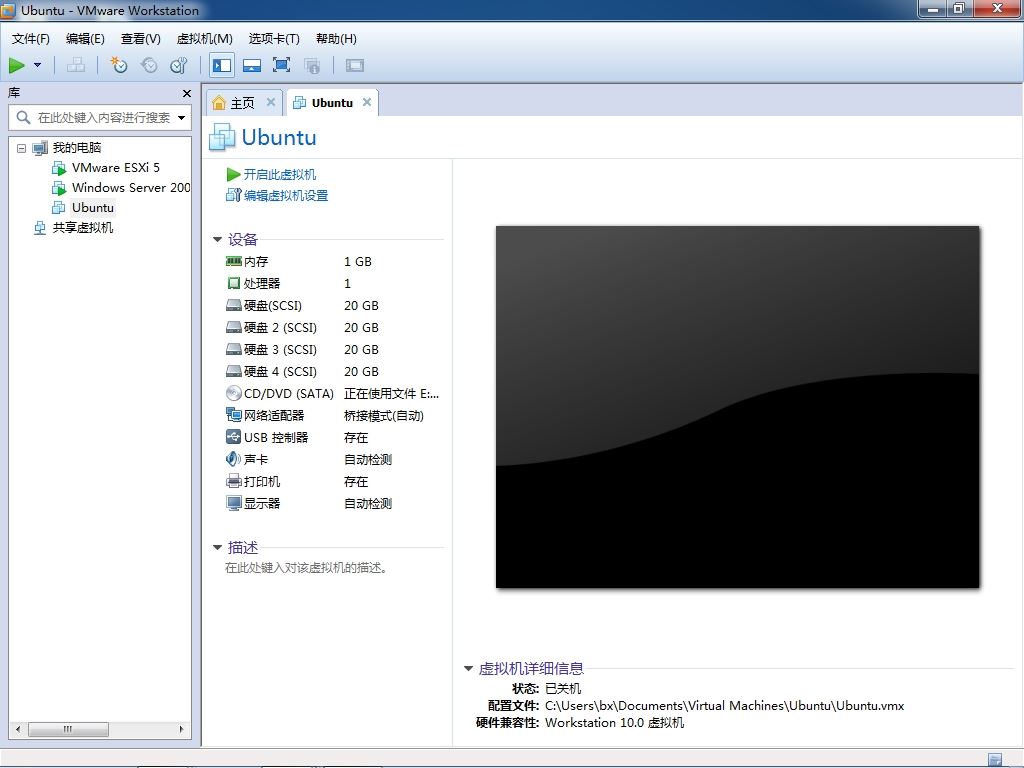Click the CD/DVD (SATA) disc icon
The image size is (1024, 768).
tap(233, 393)
